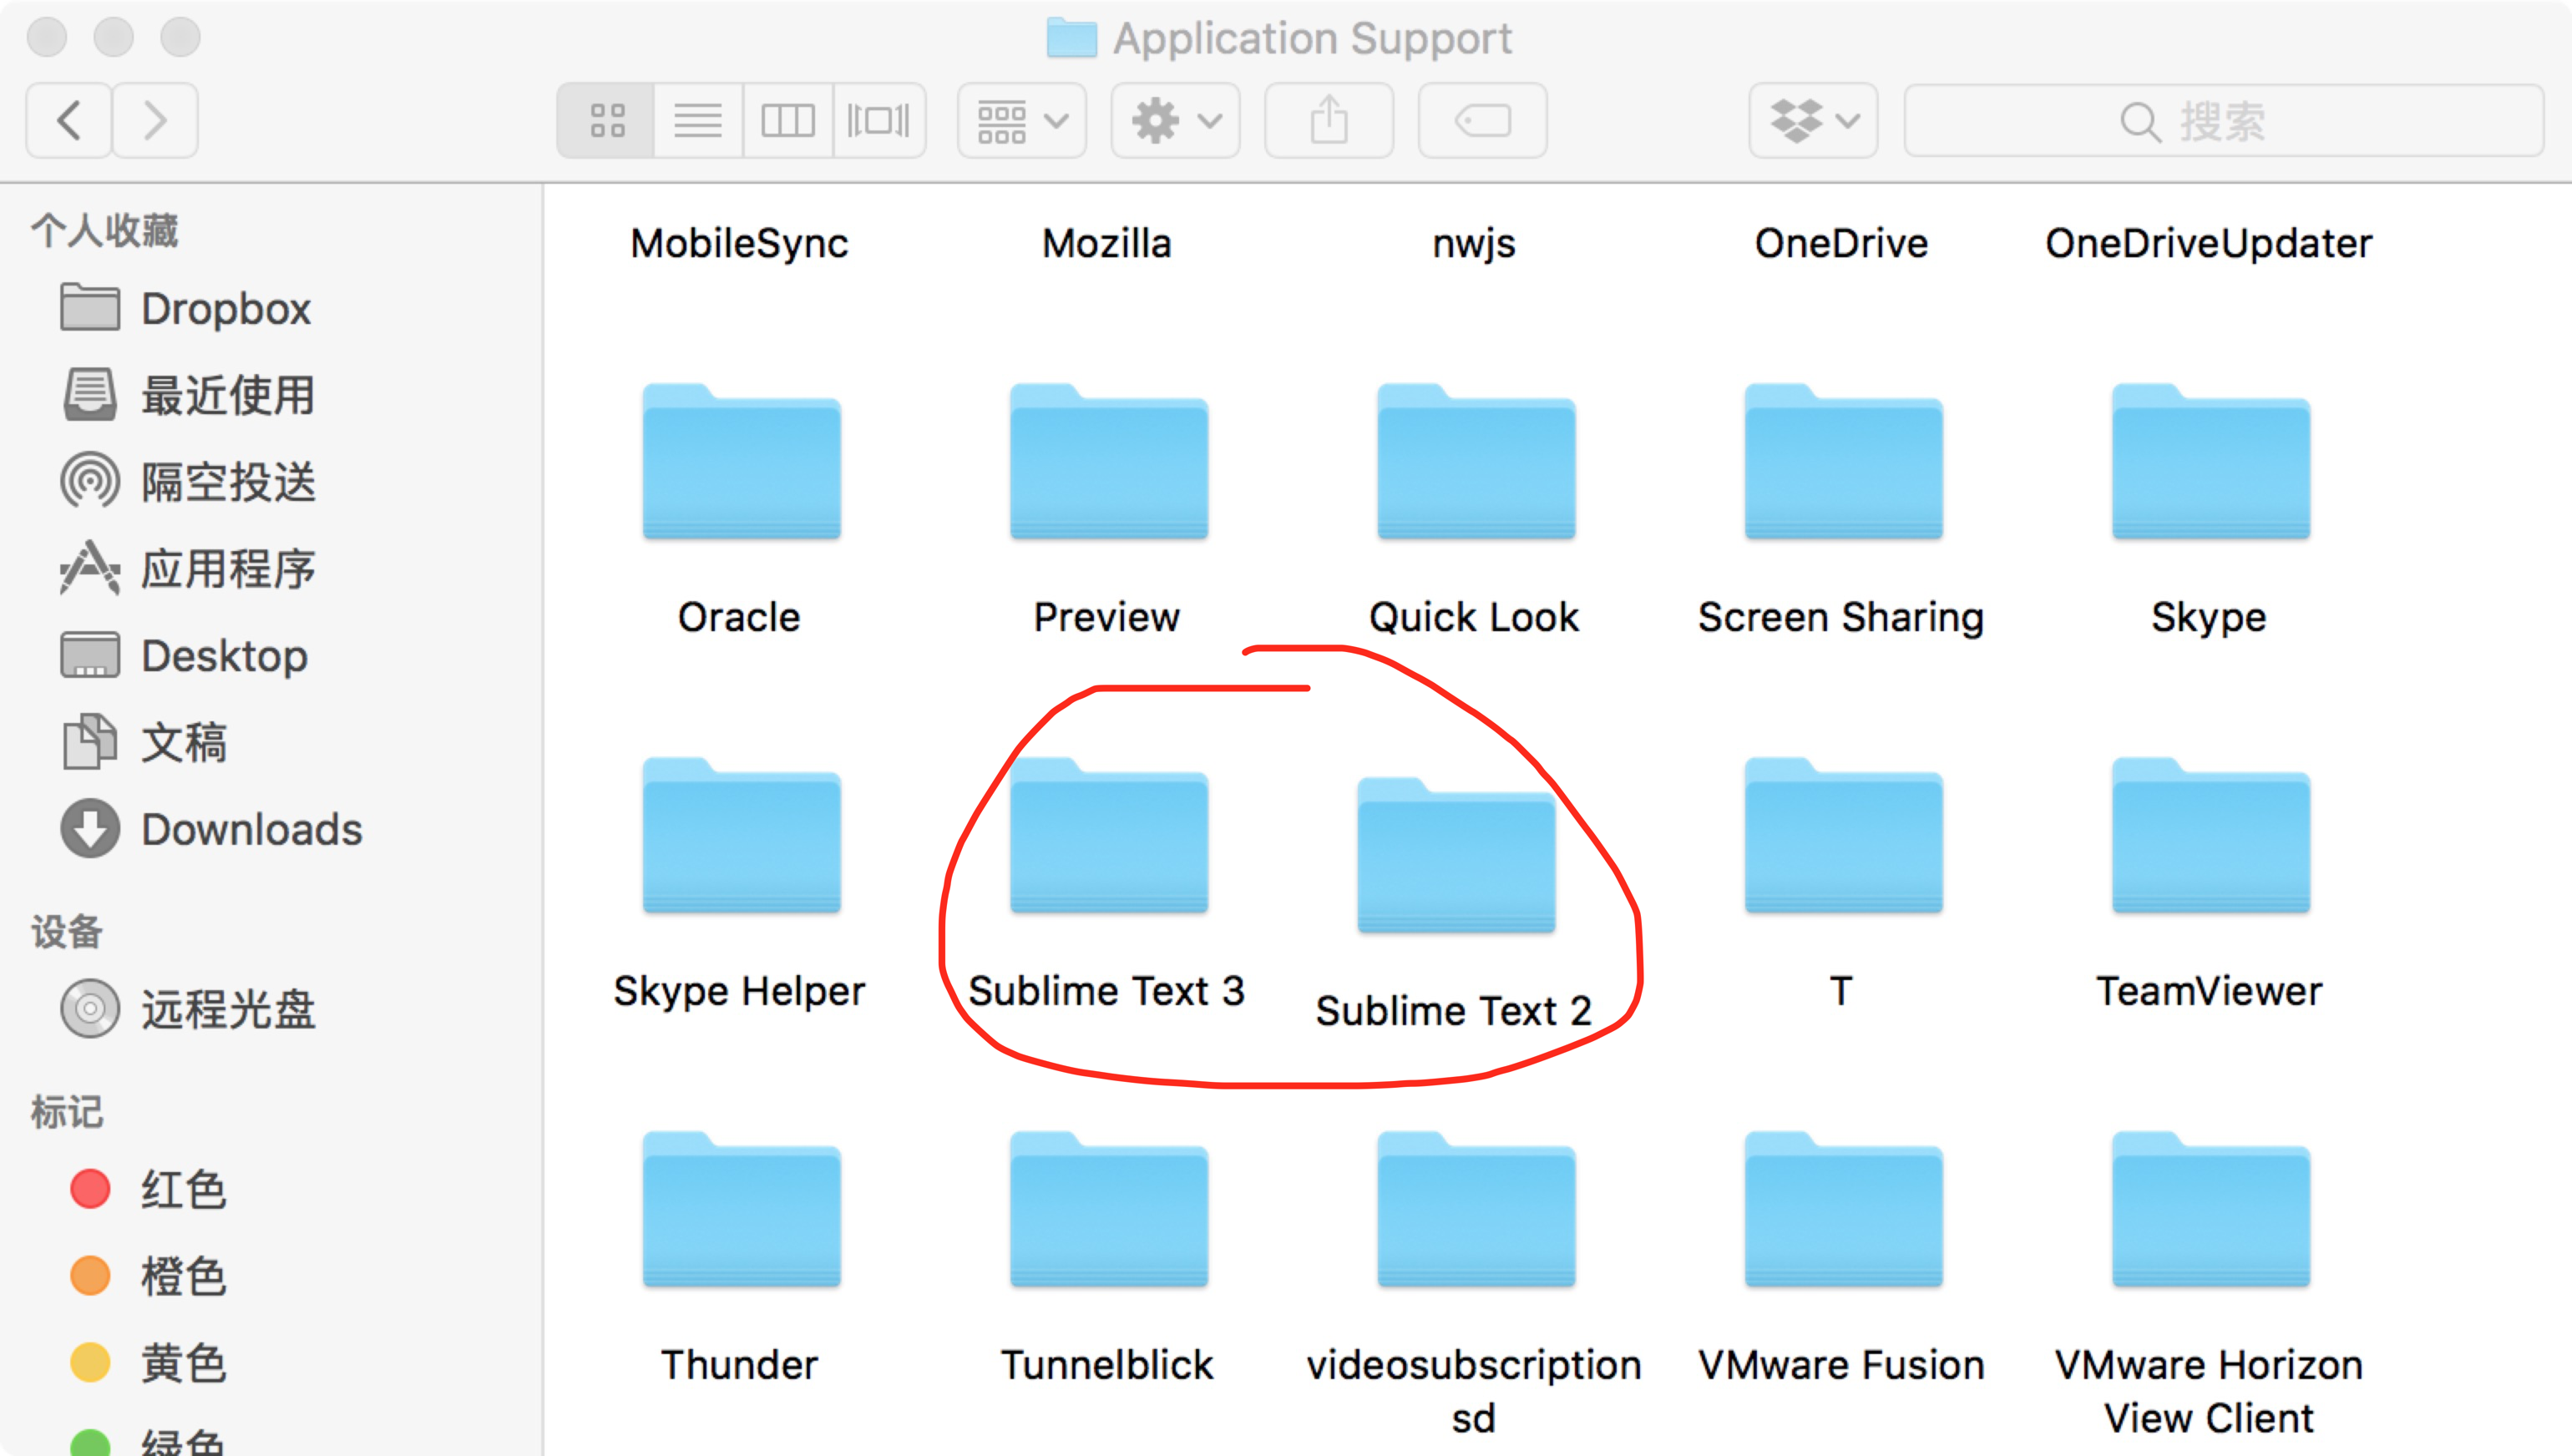Select the TeamViewer folder icon
This screenshot has width=2572, height=1456.
2211,836
